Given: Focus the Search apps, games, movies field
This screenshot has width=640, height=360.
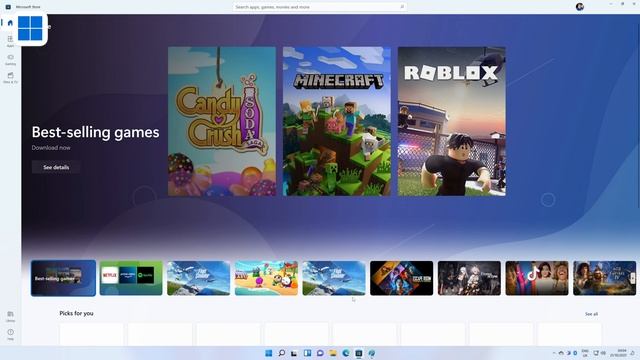Looking at the screenshot, I should (320, 7).
